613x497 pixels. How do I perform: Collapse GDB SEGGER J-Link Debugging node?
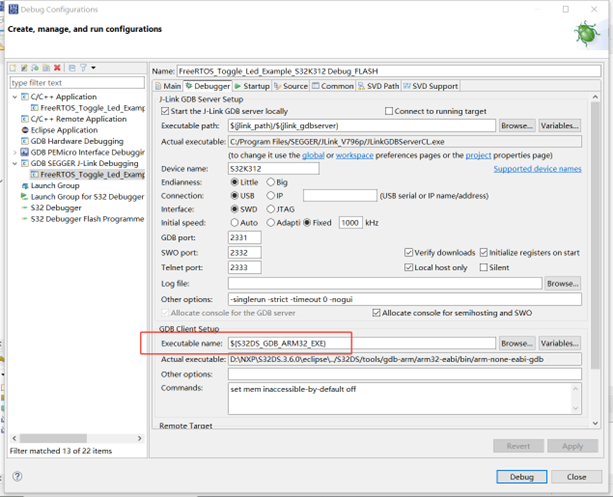point(14,163)
